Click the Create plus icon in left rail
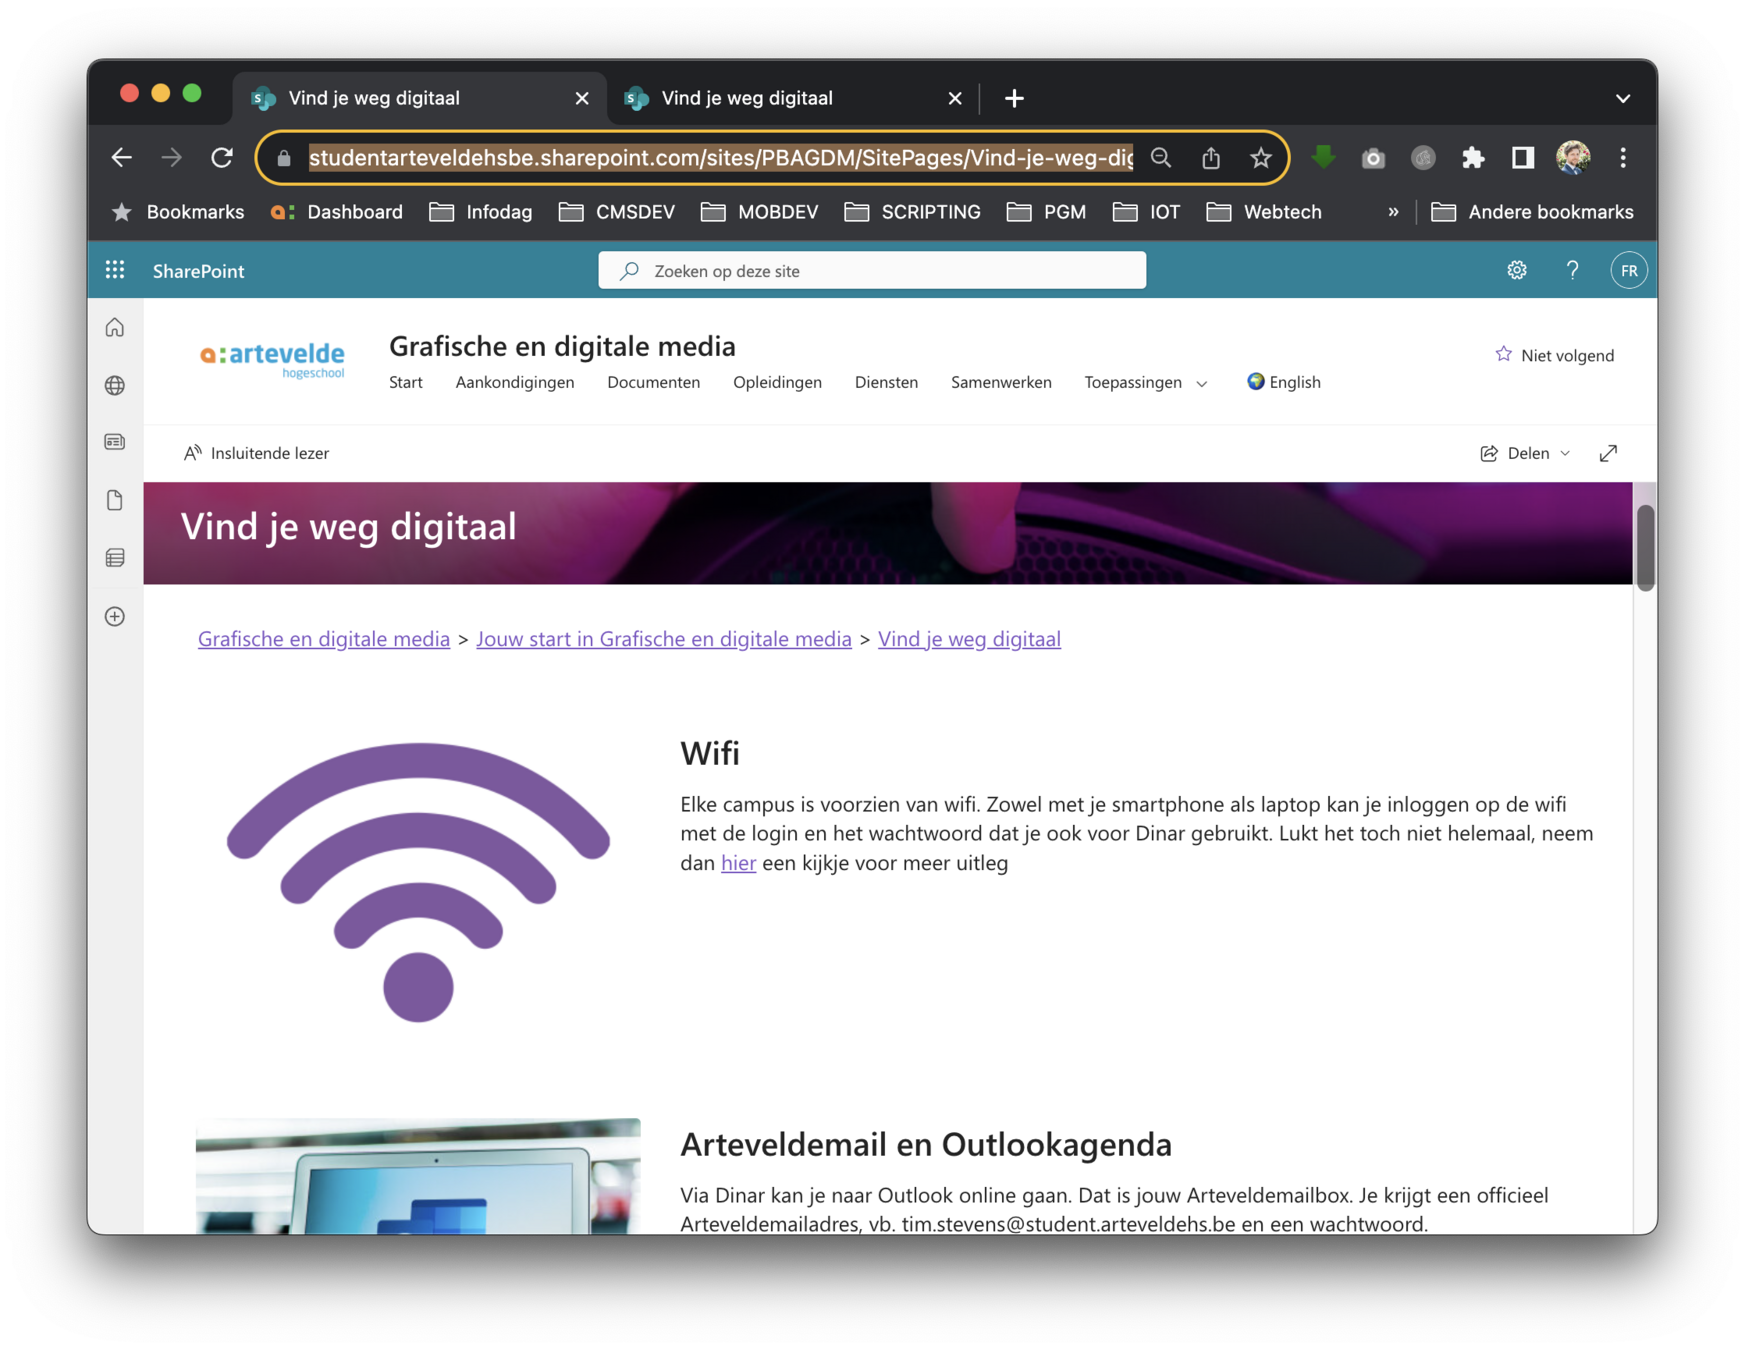Viewport: 1745px width, 1350px height. click(x=115, y=616)
